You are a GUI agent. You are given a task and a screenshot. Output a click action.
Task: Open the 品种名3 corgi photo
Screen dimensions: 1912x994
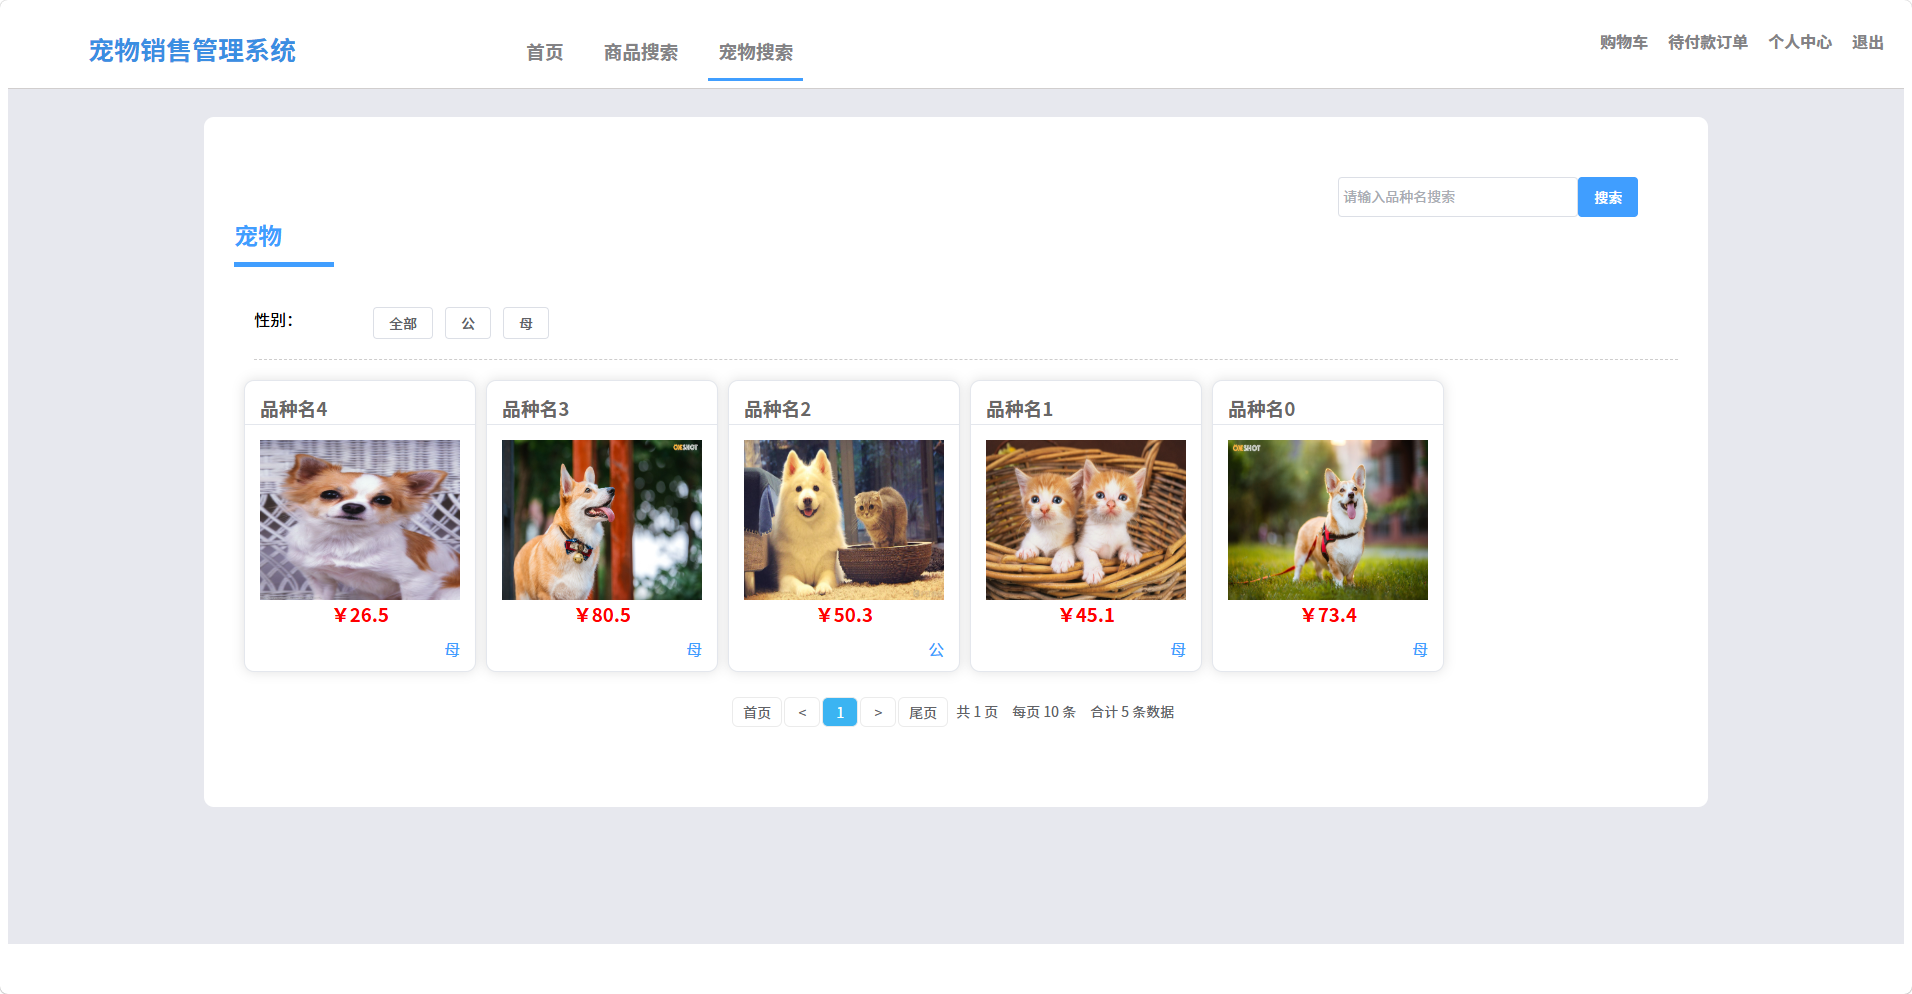pyautogui.click(x=602, y=520)
